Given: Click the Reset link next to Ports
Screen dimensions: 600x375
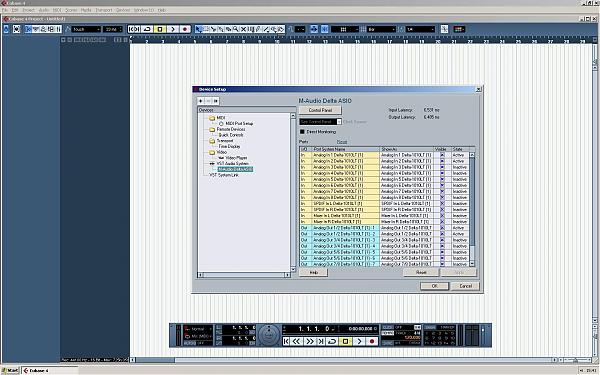Looking at the screenshot, I should coord(342,142).
